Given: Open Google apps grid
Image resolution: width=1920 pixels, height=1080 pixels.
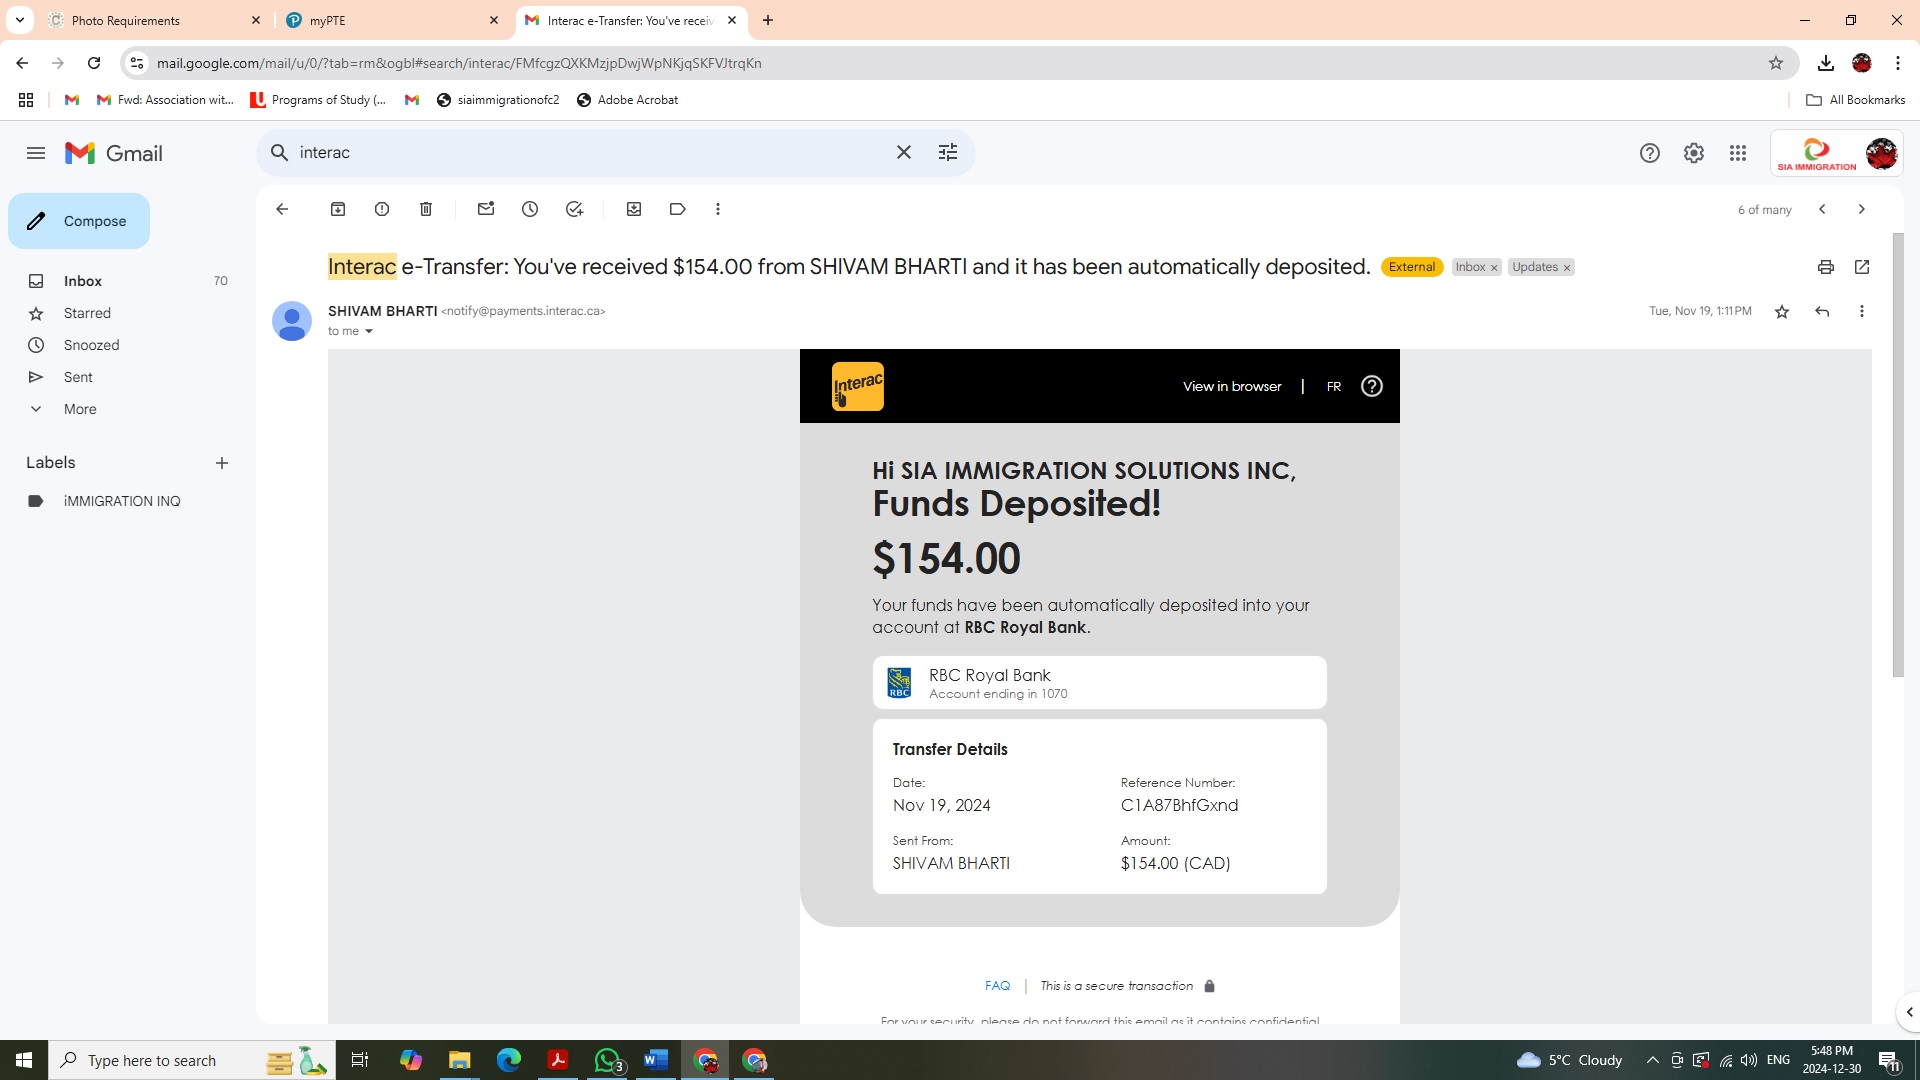Looking at the screenshot, I should coord(1738,153).
